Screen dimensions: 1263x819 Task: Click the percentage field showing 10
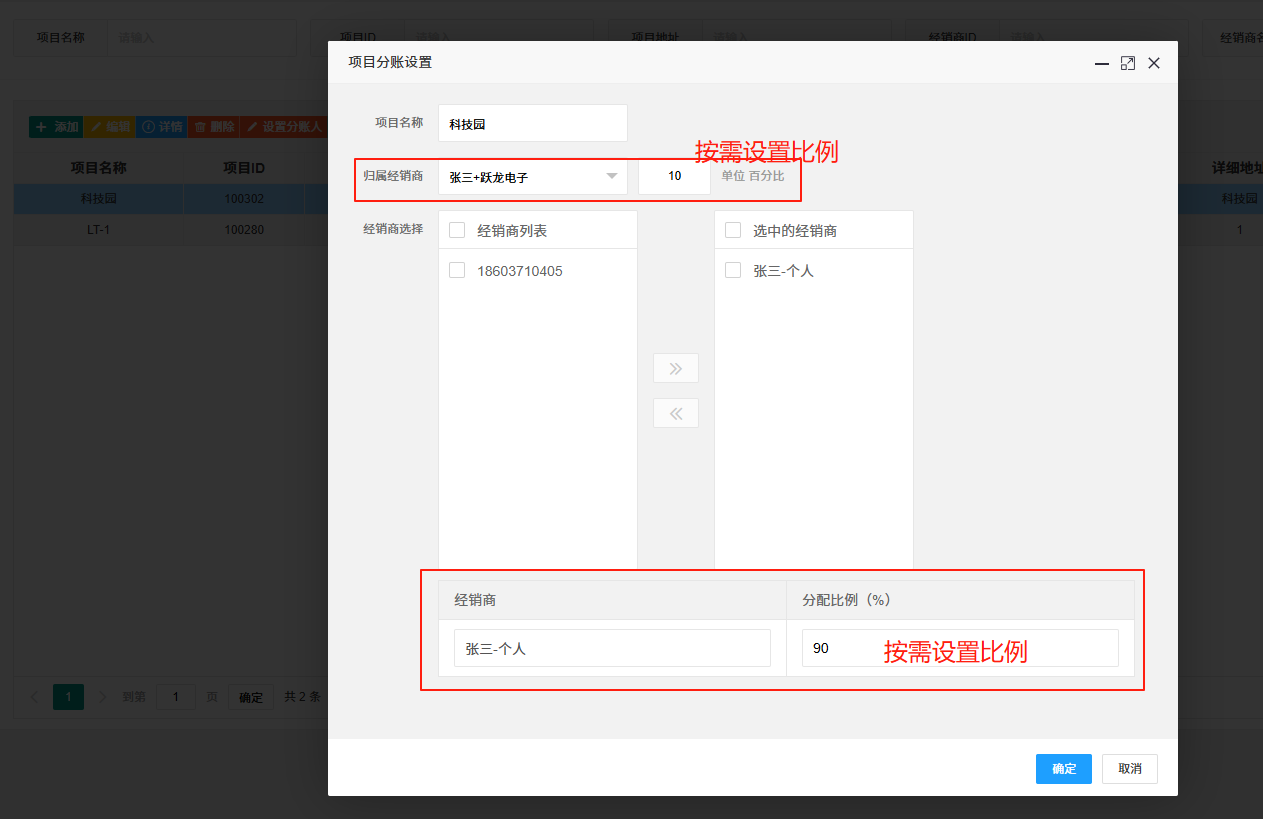tap(675, 176)
